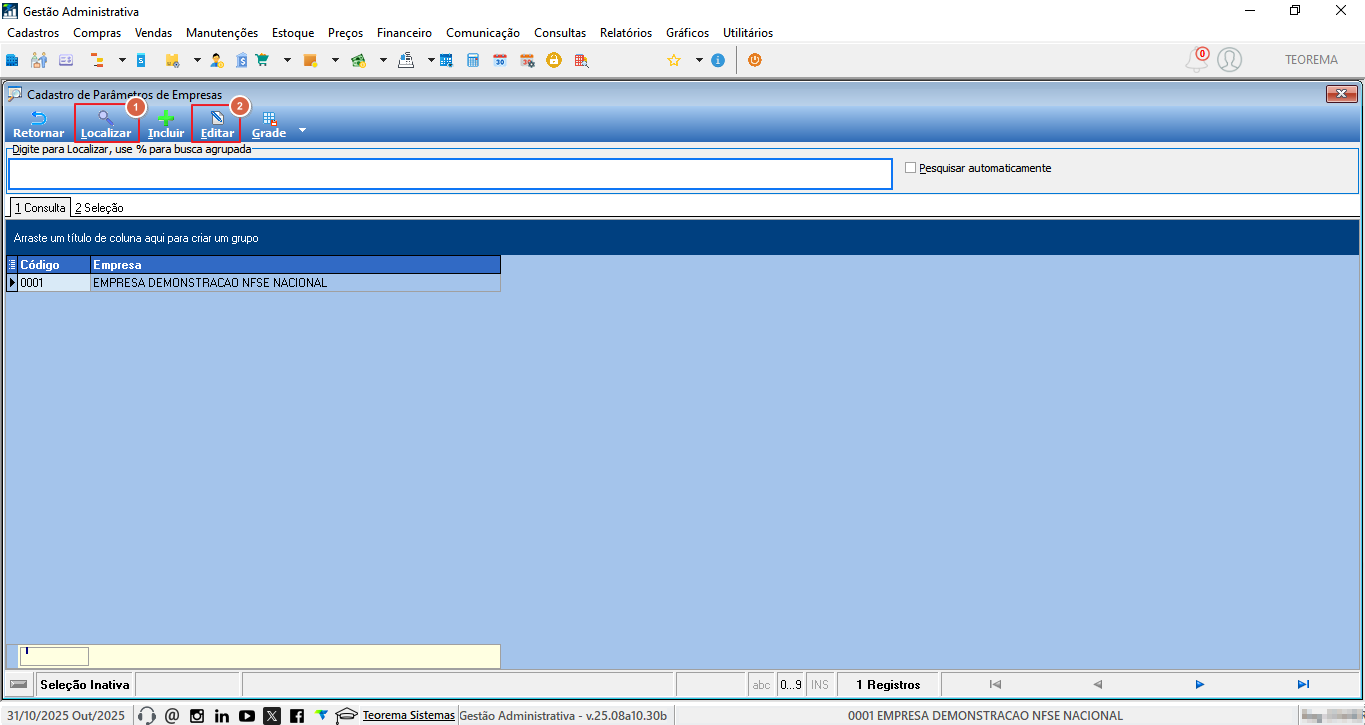Expand the Grade button dropdown arrow

pyautogui.click(x=302, y=131)
